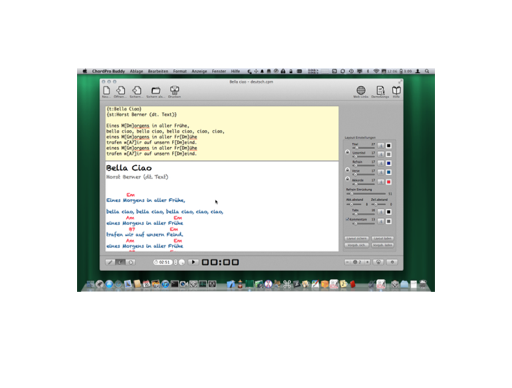Open the DemoSongs toolbar icon
The image size is (512, 388).
[x=380, y=91]
